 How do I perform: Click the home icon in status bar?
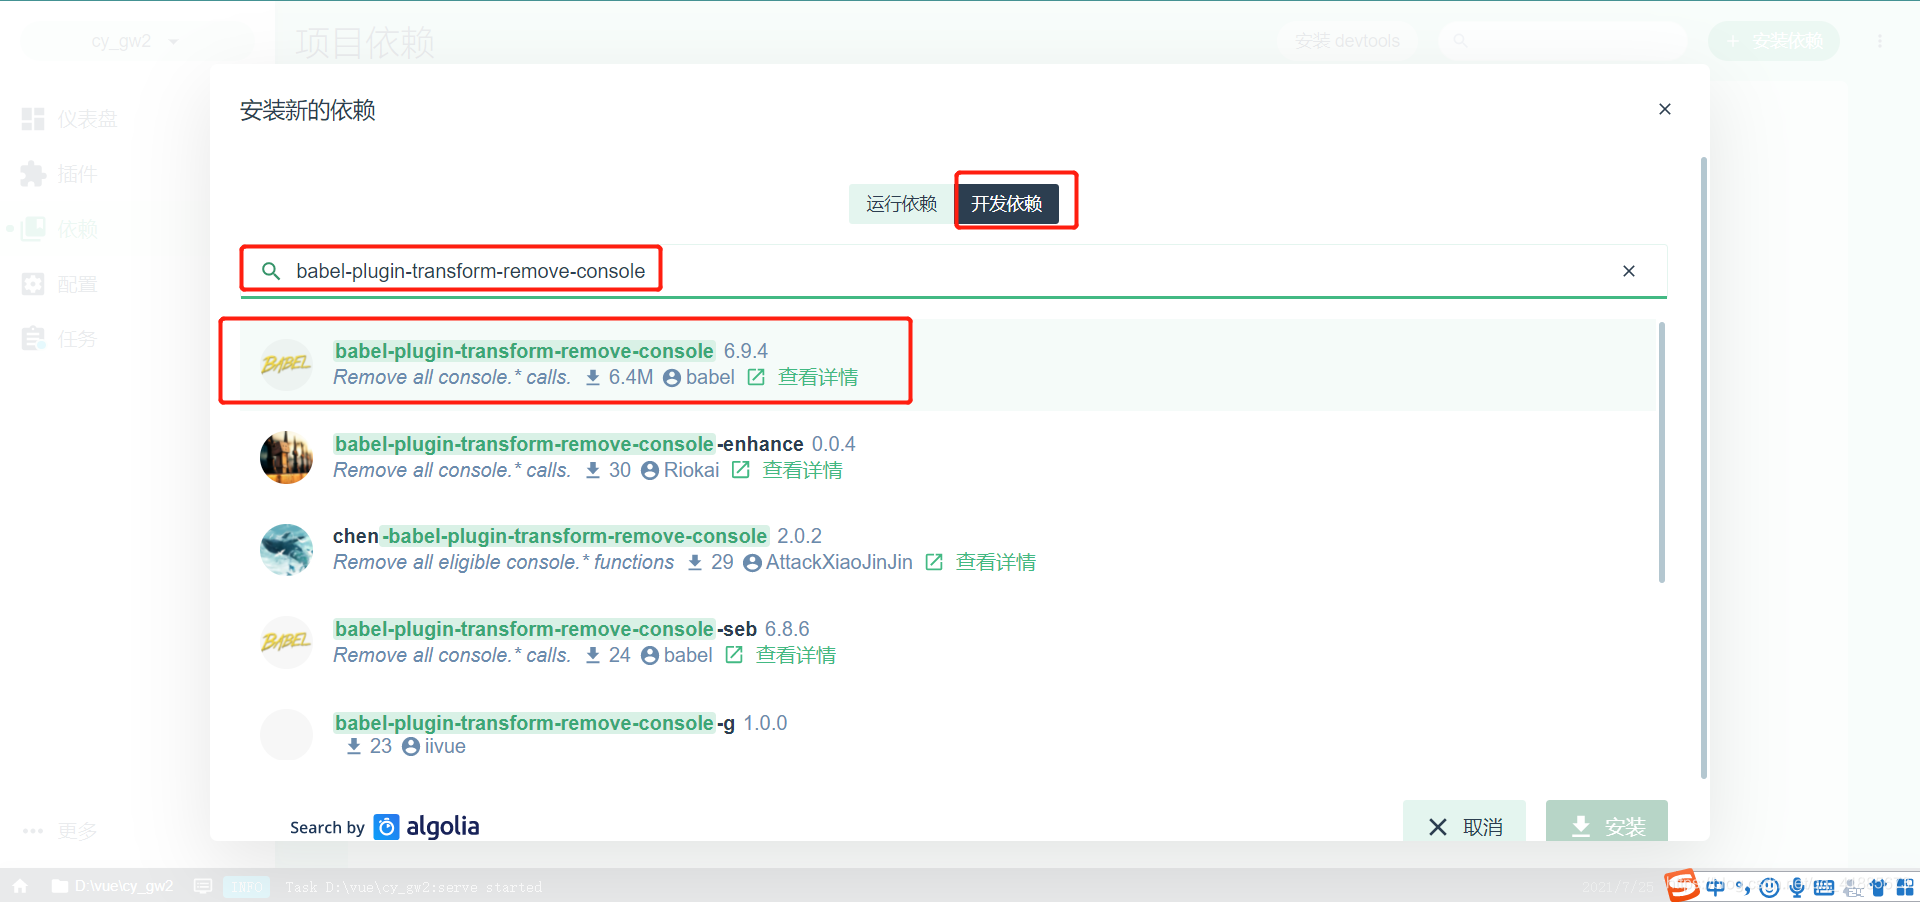[20, 886]
